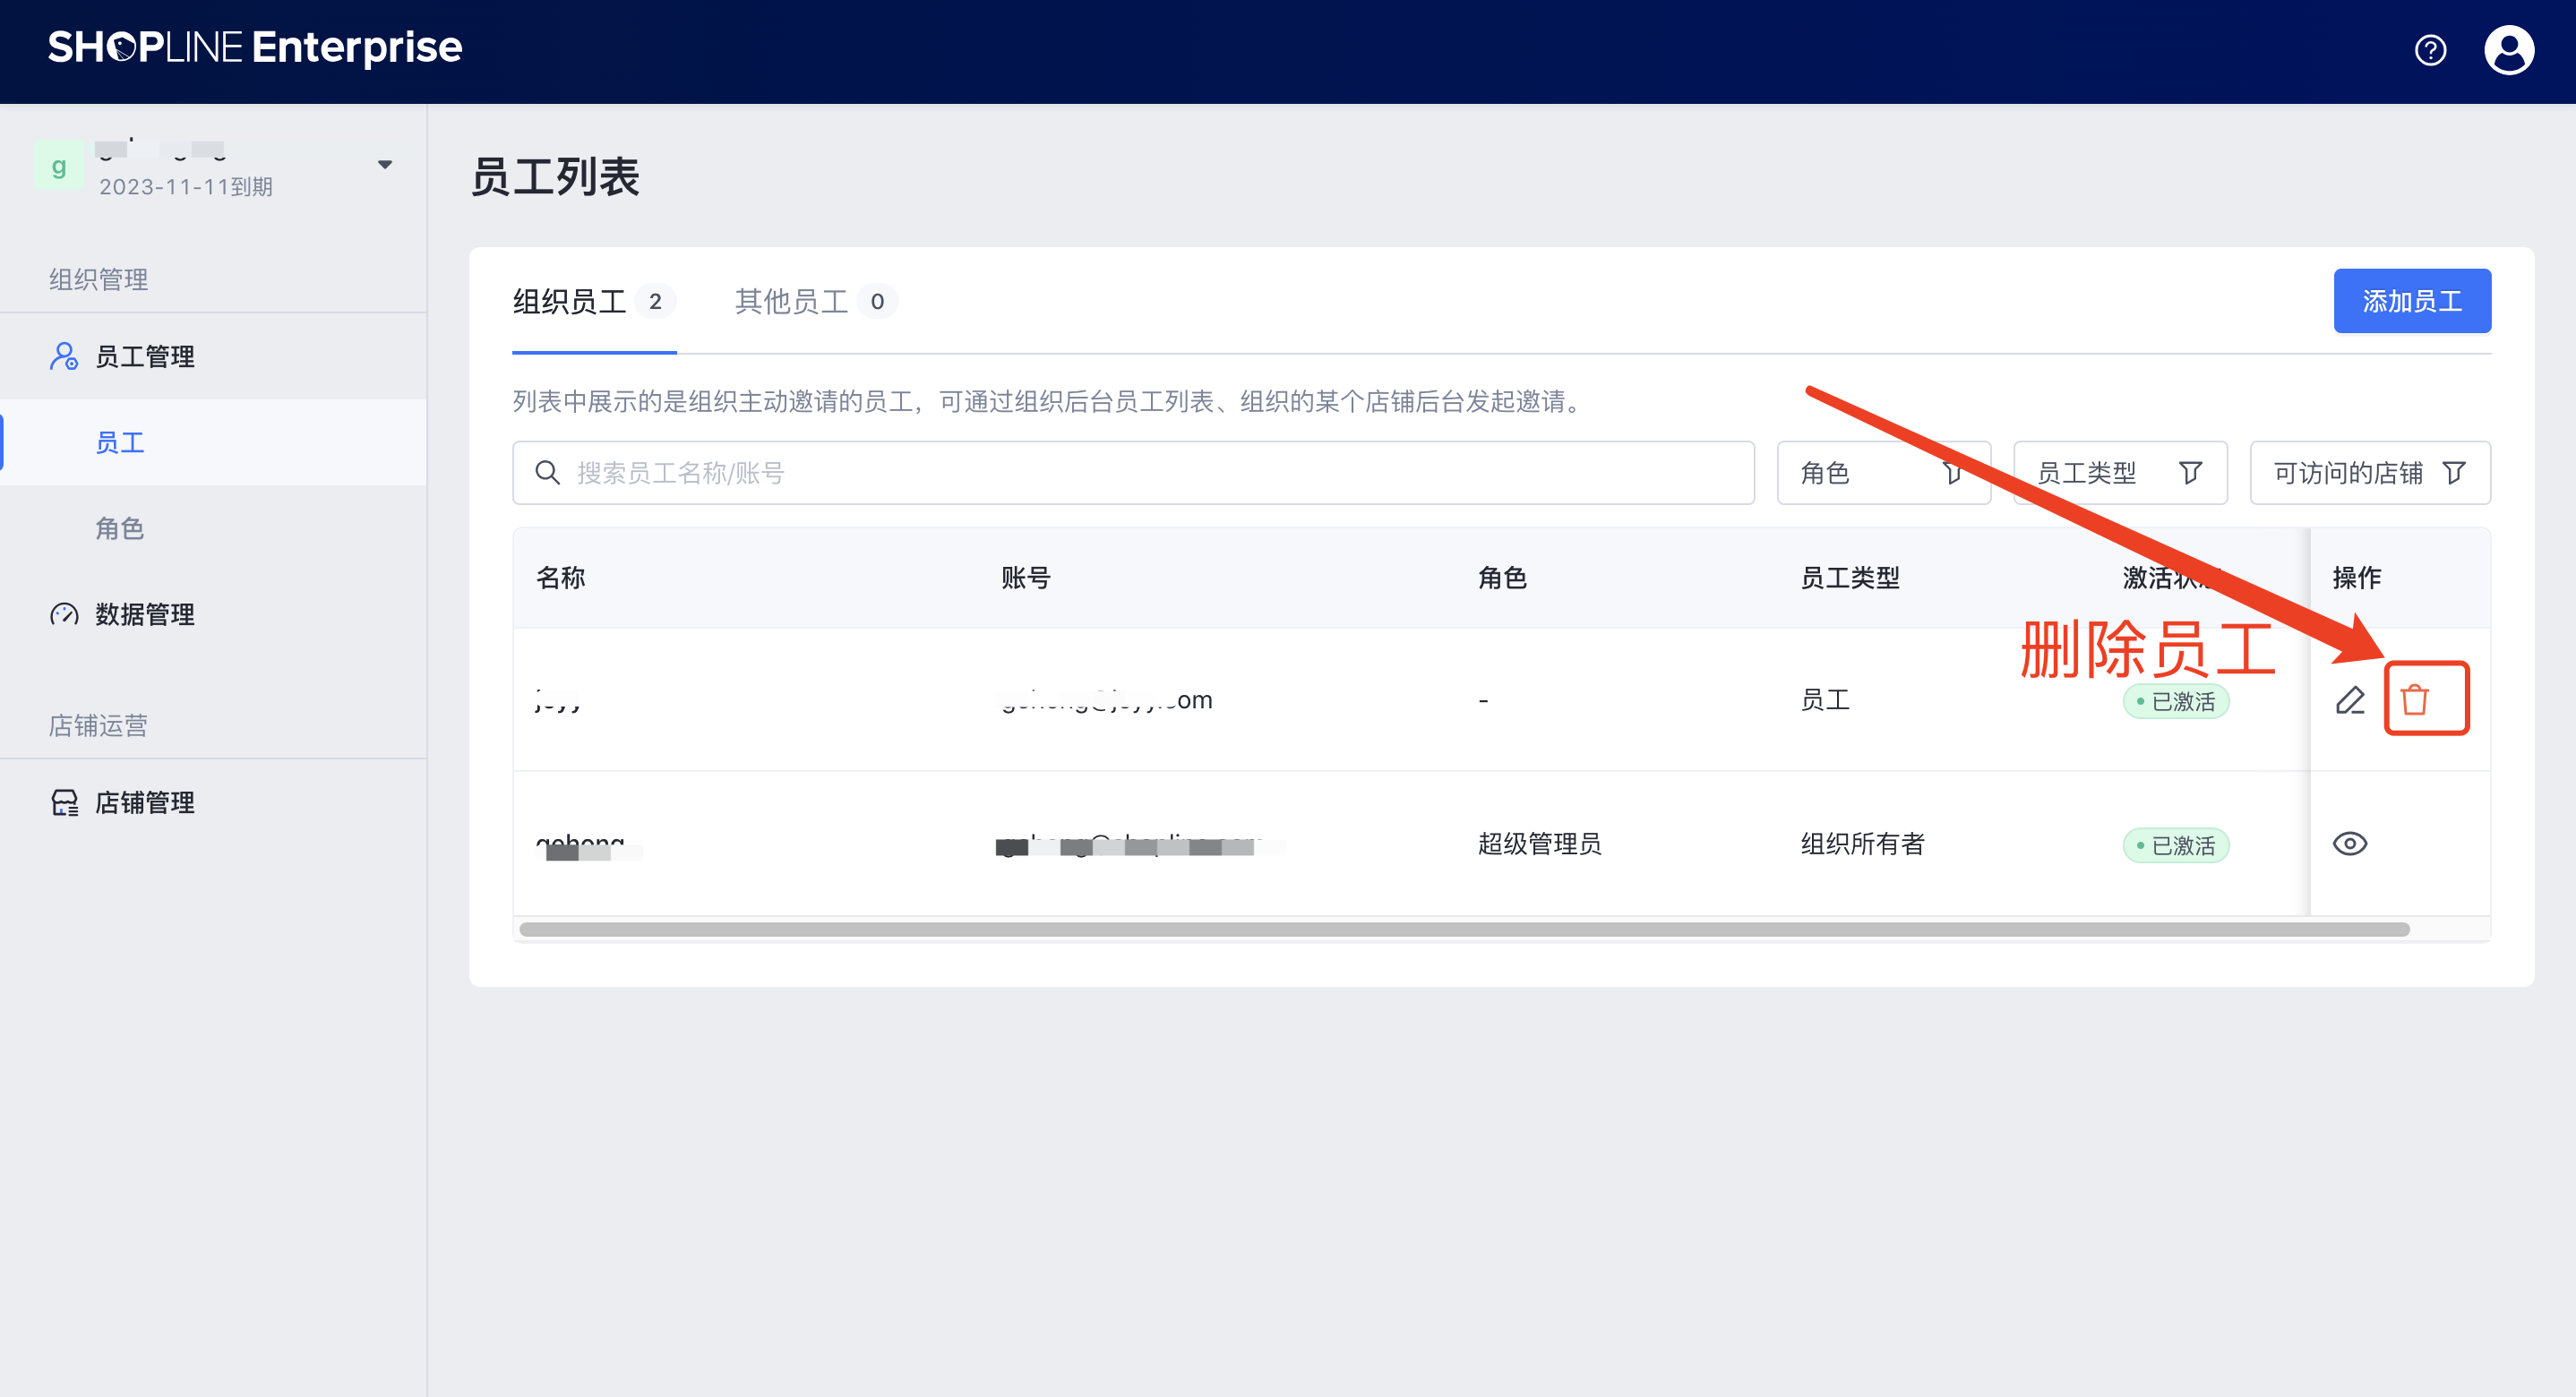Click the trash icon to delete employee
The image size is (2576, 1397).
[2415, 700]
